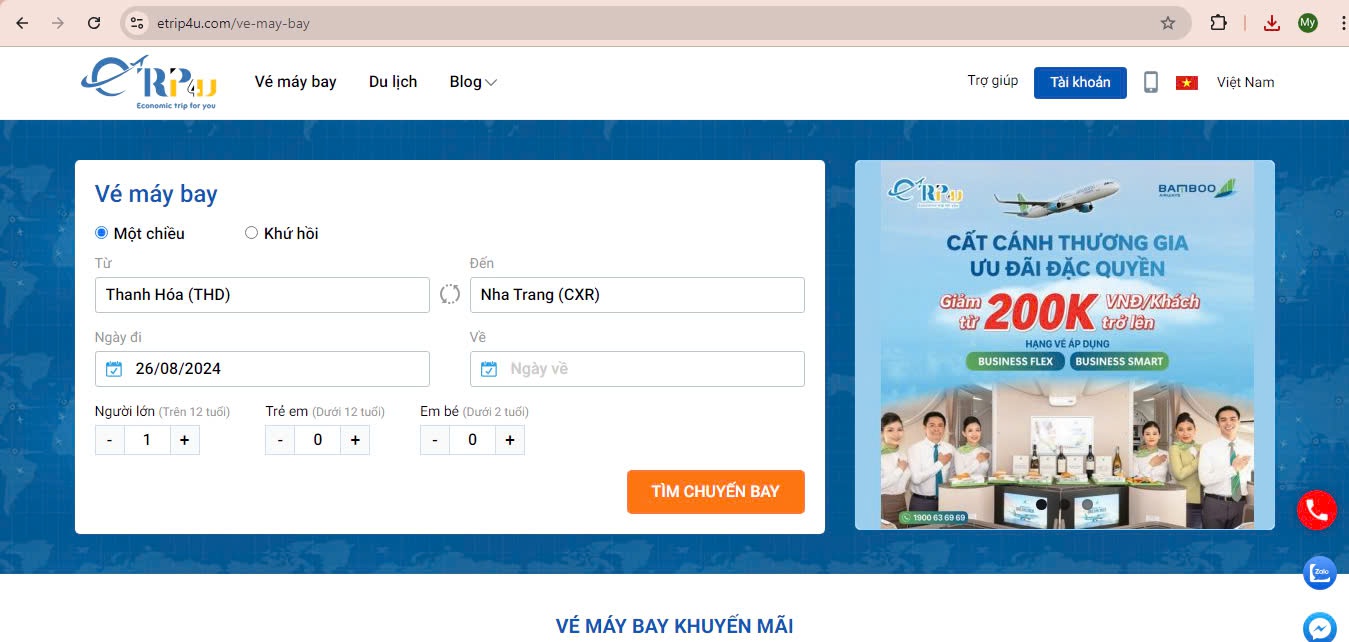Click the Tài khoản account button
The image size is (1349, 642).
[x=1080, y=82]
